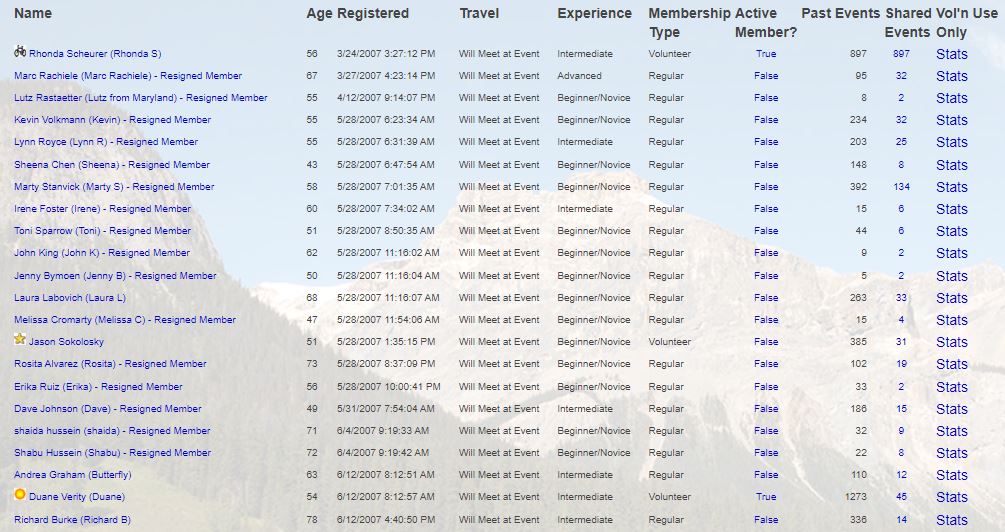Click the orange circle icon beside Duane Verity
The image size is (1005, 532).
coord(20,494)
